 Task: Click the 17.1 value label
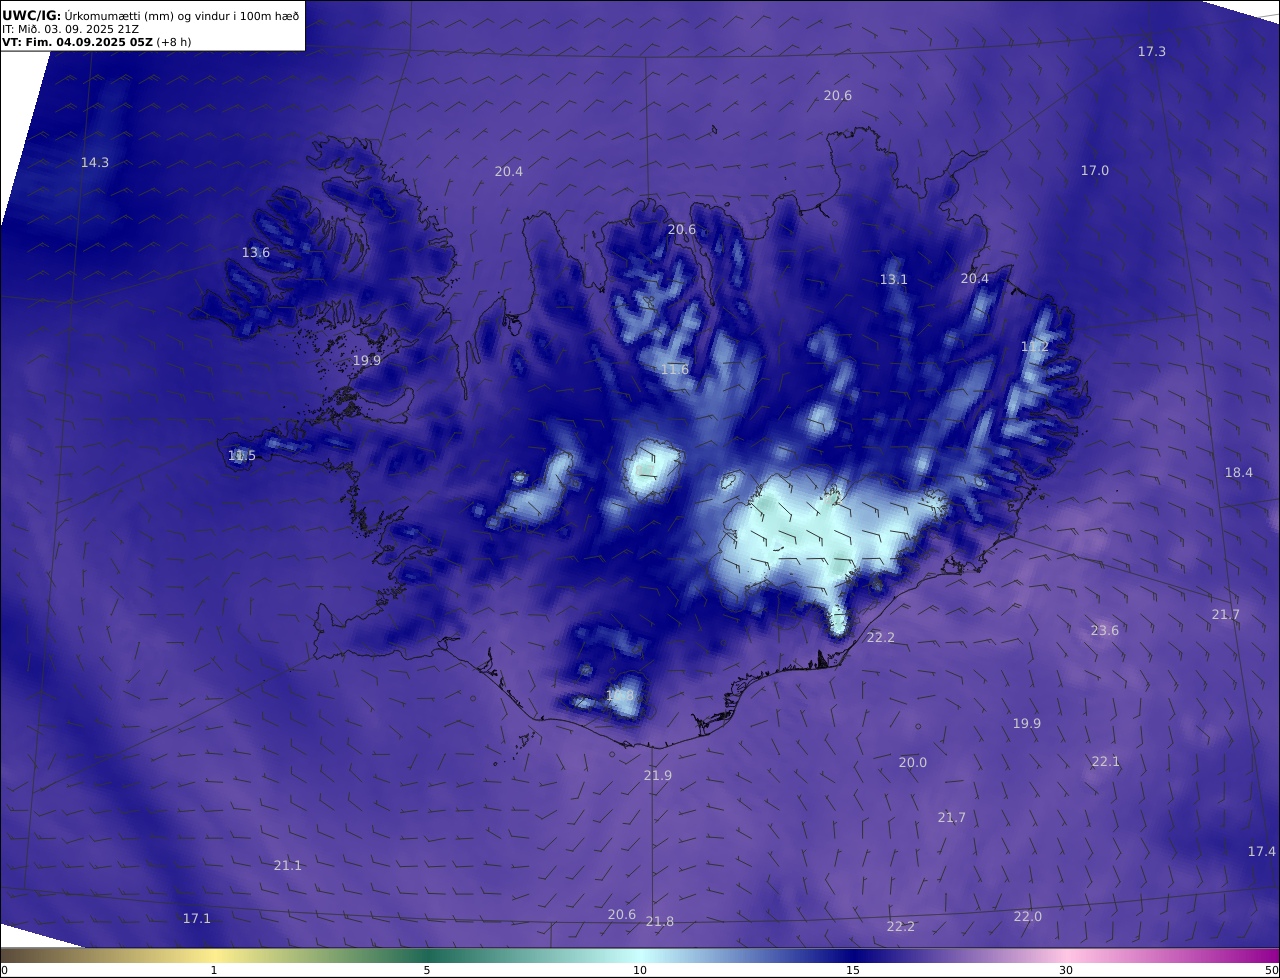tap(197, 919)
